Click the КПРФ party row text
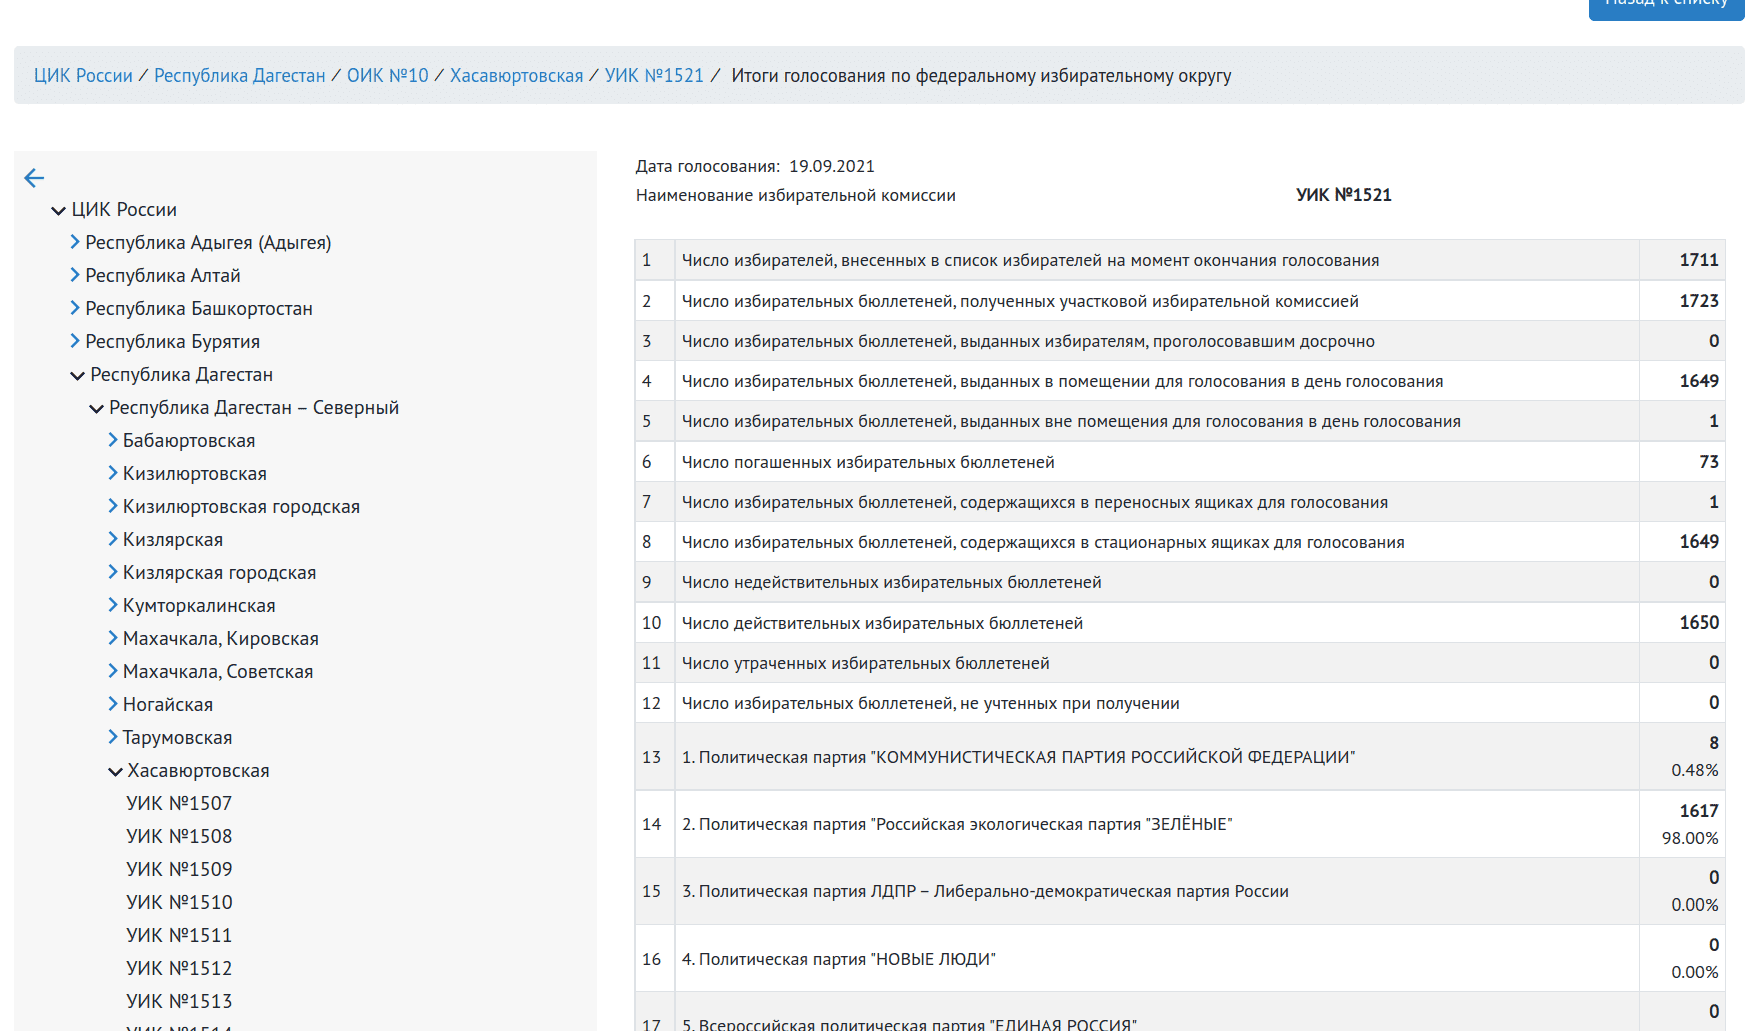The width and height of the screenshot is (1760, 1031). (1018, 757)
